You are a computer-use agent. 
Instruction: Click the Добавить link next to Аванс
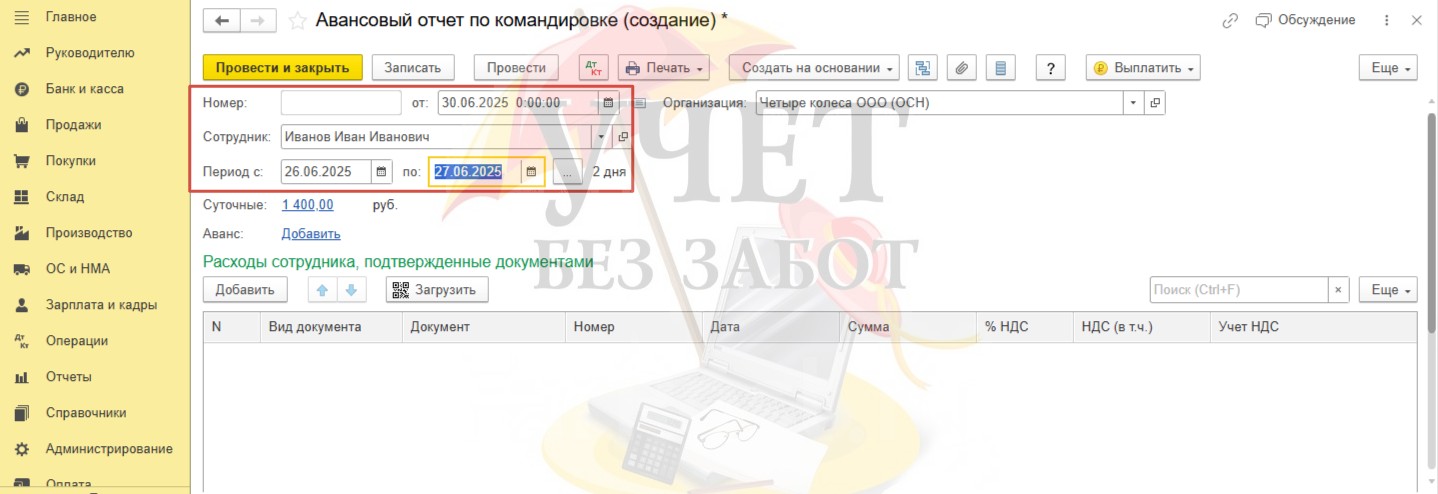tap(311, 234)
